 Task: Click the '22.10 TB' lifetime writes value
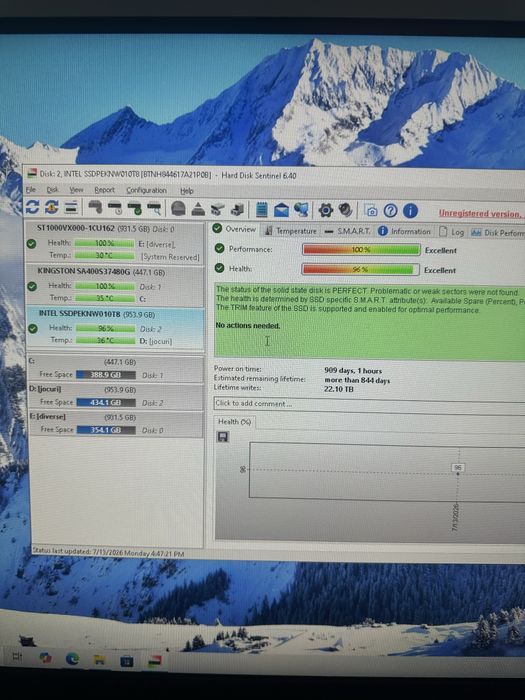[x=339, y=389]
